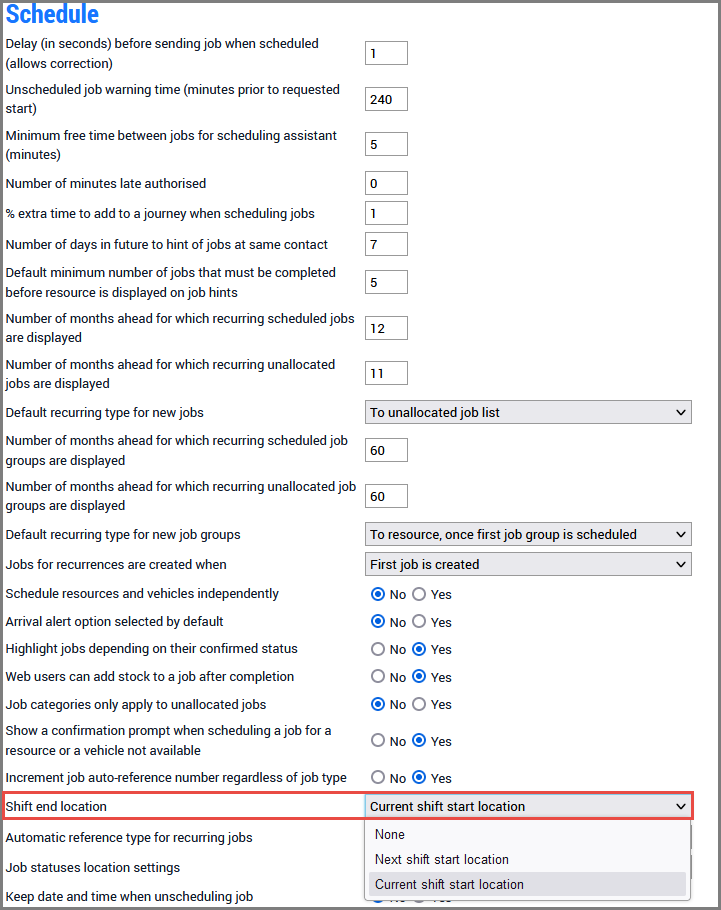Pick Next shift start location option
721x910 pixels.
click(x=442, y=859)
